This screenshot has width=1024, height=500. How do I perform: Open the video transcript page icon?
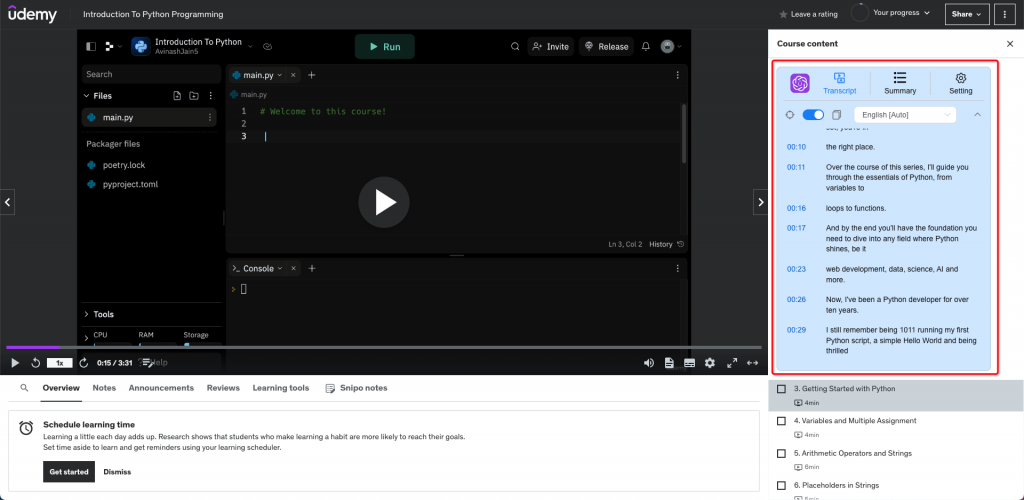click(669, 363)
